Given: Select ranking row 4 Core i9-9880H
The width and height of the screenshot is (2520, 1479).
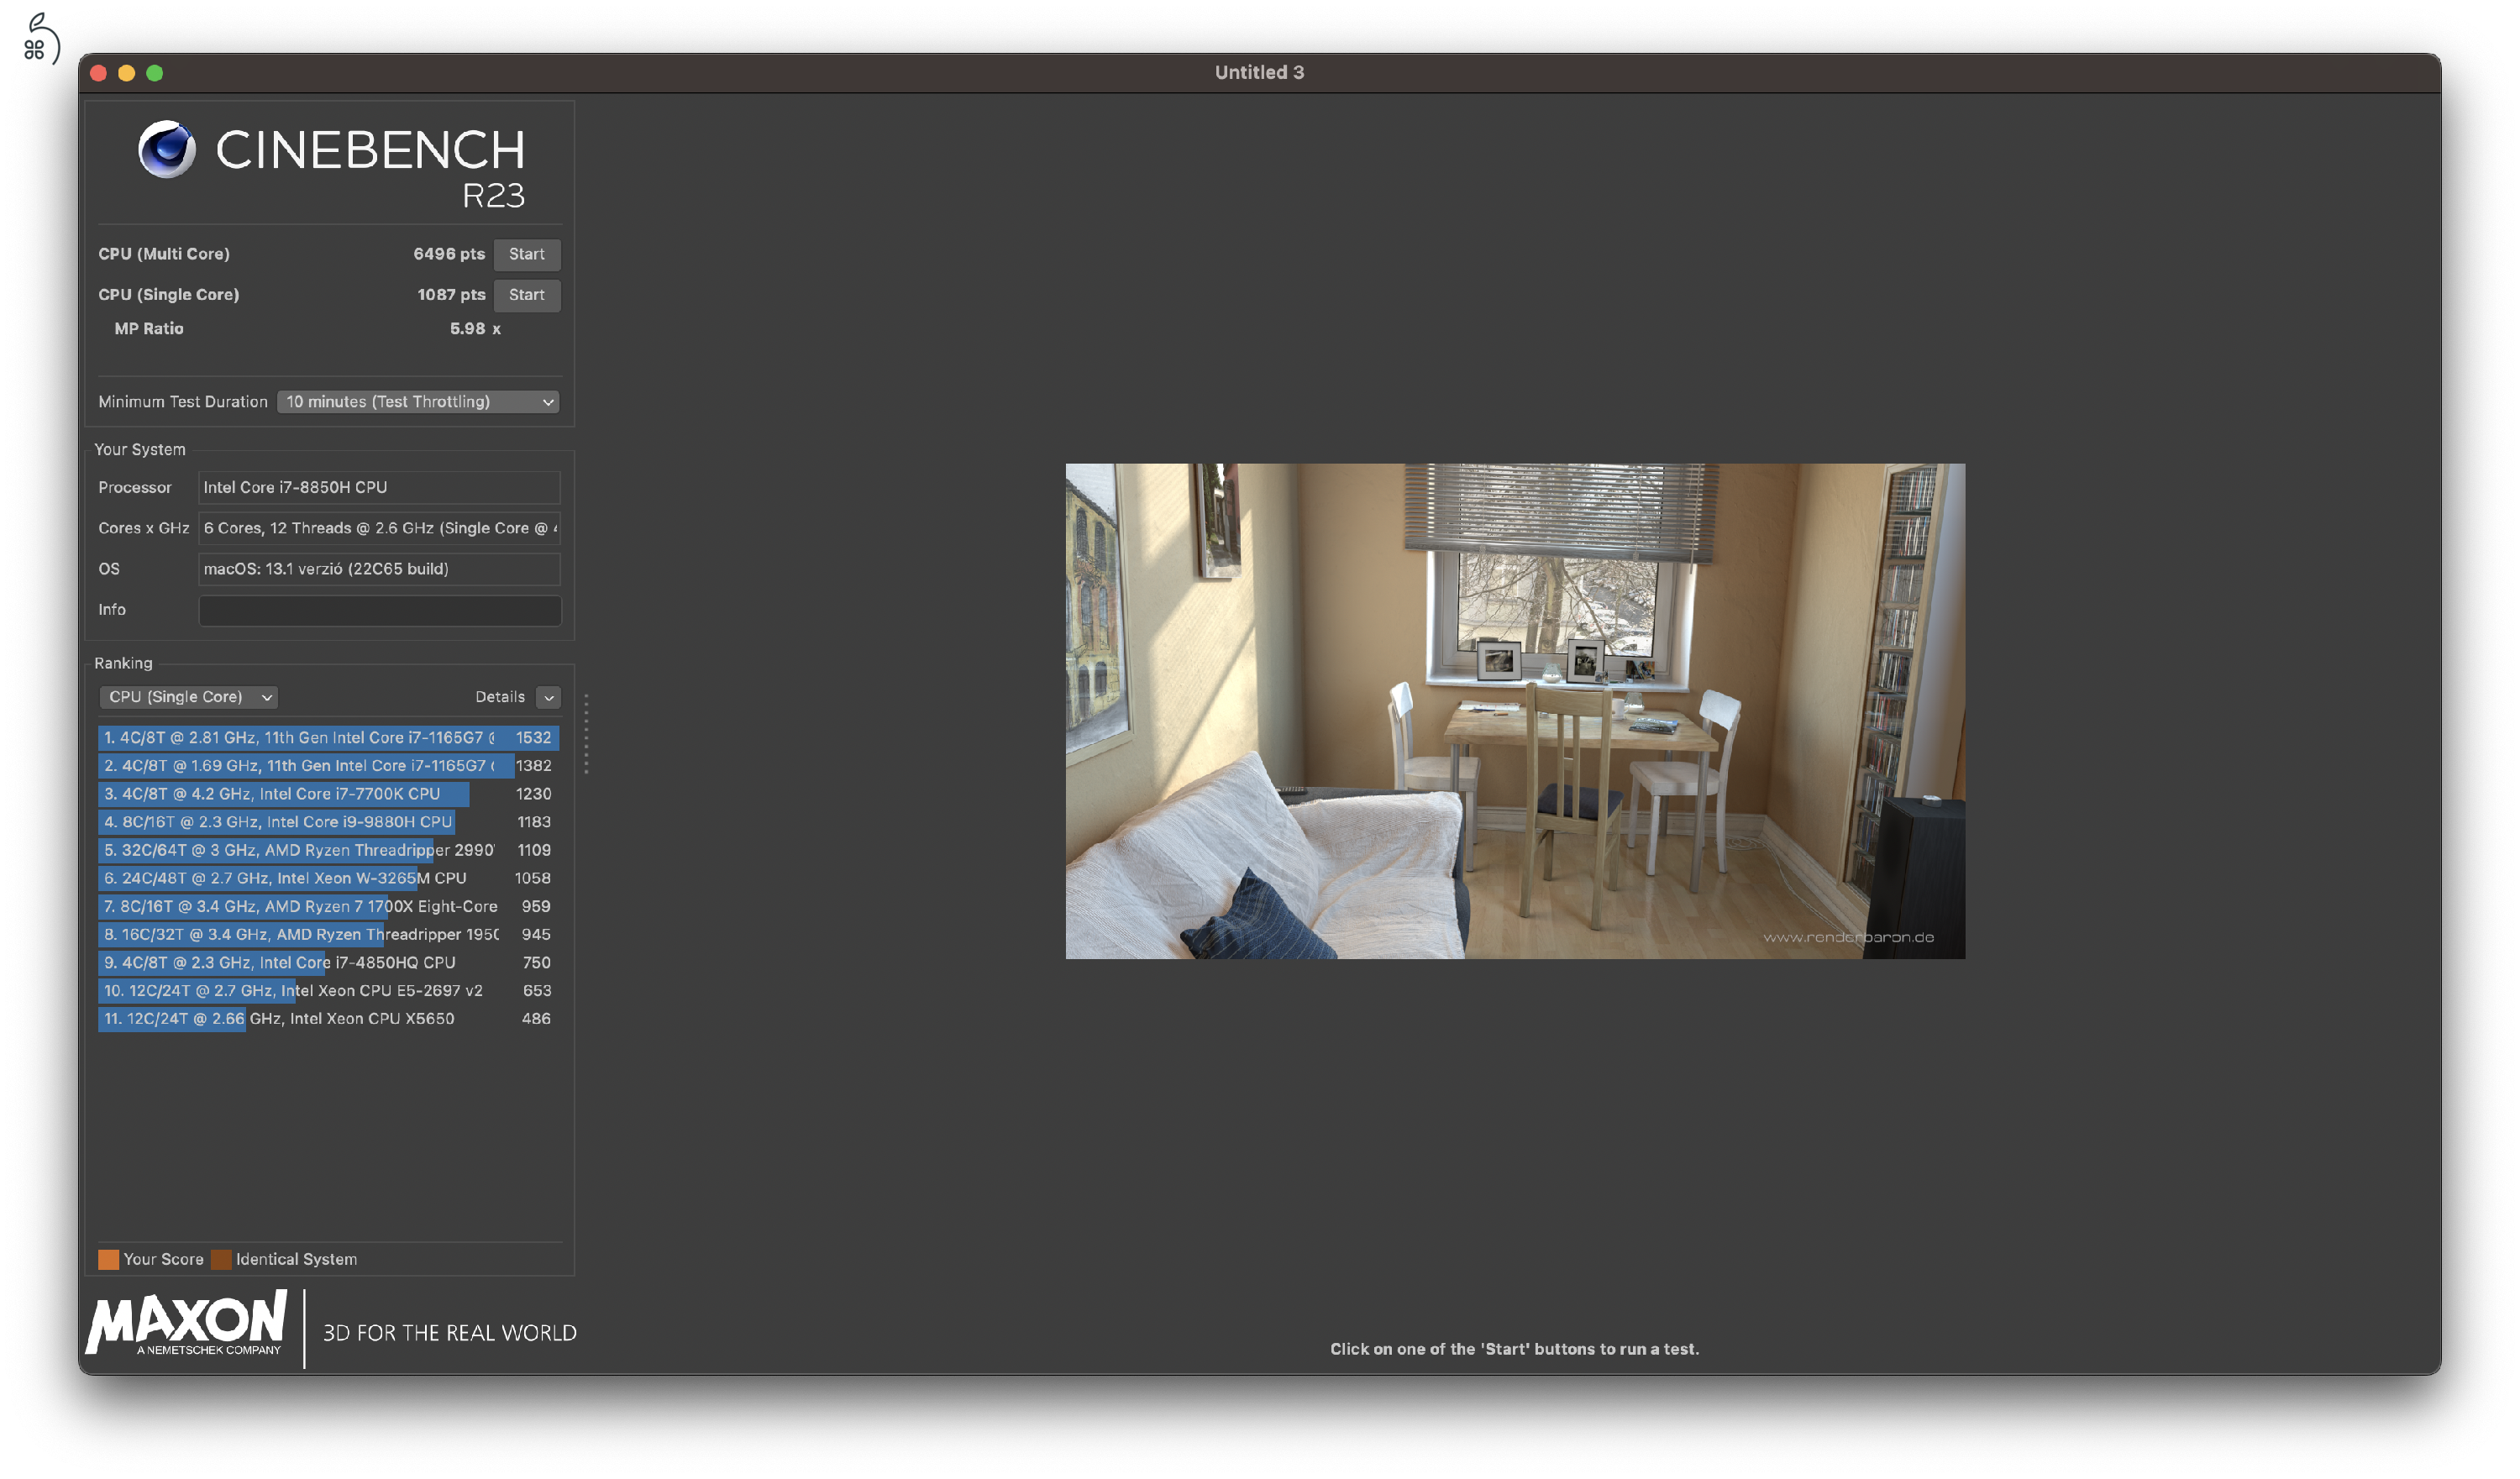Looking at the screenshot, I should pos(328,822).
